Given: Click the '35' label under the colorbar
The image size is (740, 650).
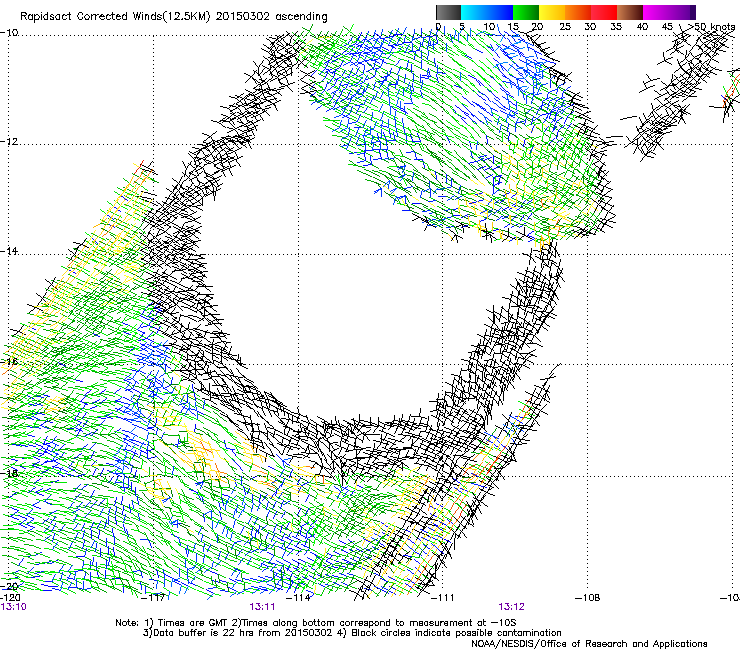Looking at the screenshot, I should click(616, 27).
